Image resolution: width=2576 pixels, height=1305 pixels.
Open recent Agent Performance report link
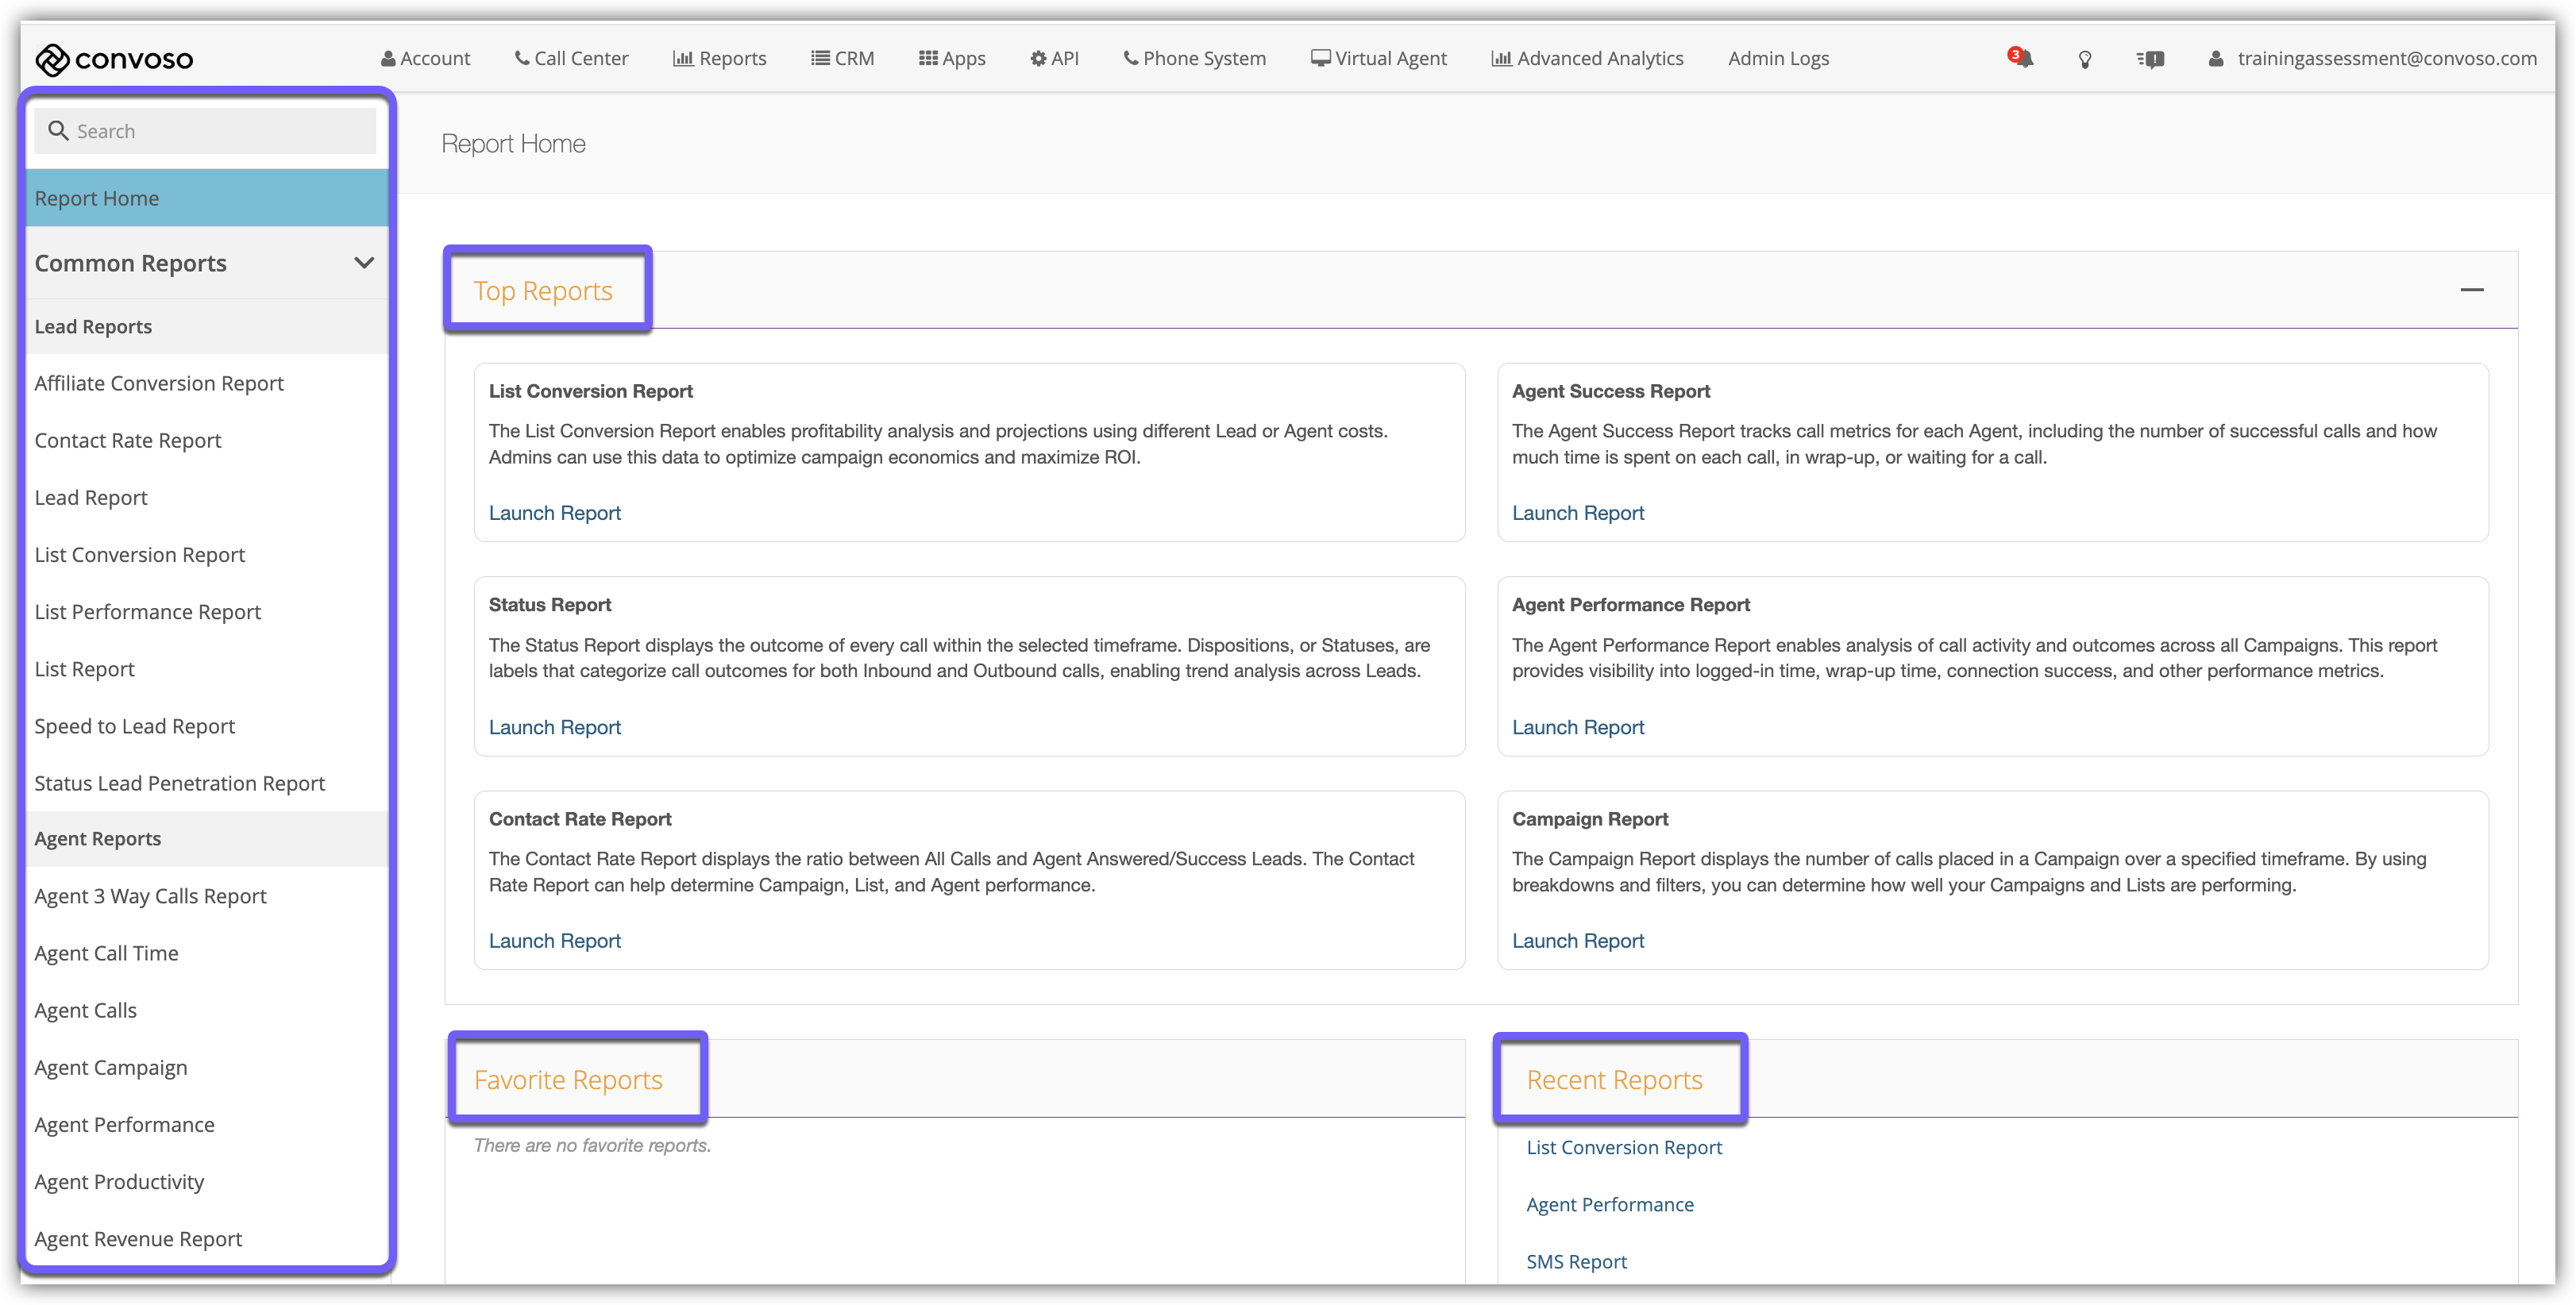(x=1609, y=1204)
